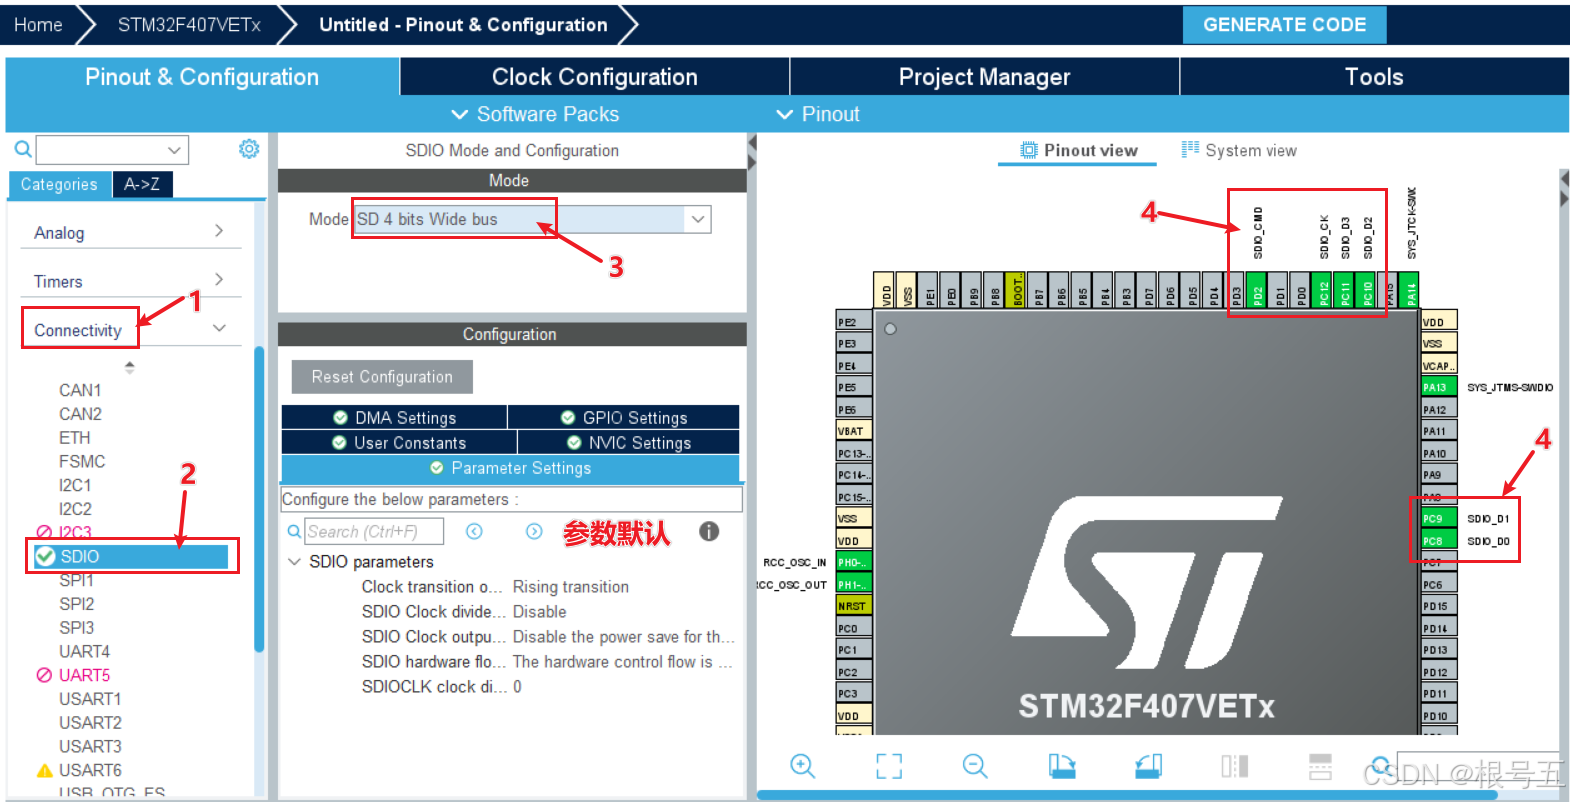Go to previous parameter search result
Screen dimensions: 1570x802
pyautogui.click(x=474, y=532)
